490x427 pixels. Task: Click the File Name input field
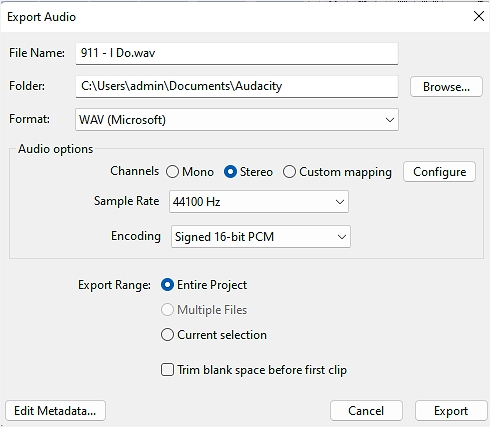237,53
